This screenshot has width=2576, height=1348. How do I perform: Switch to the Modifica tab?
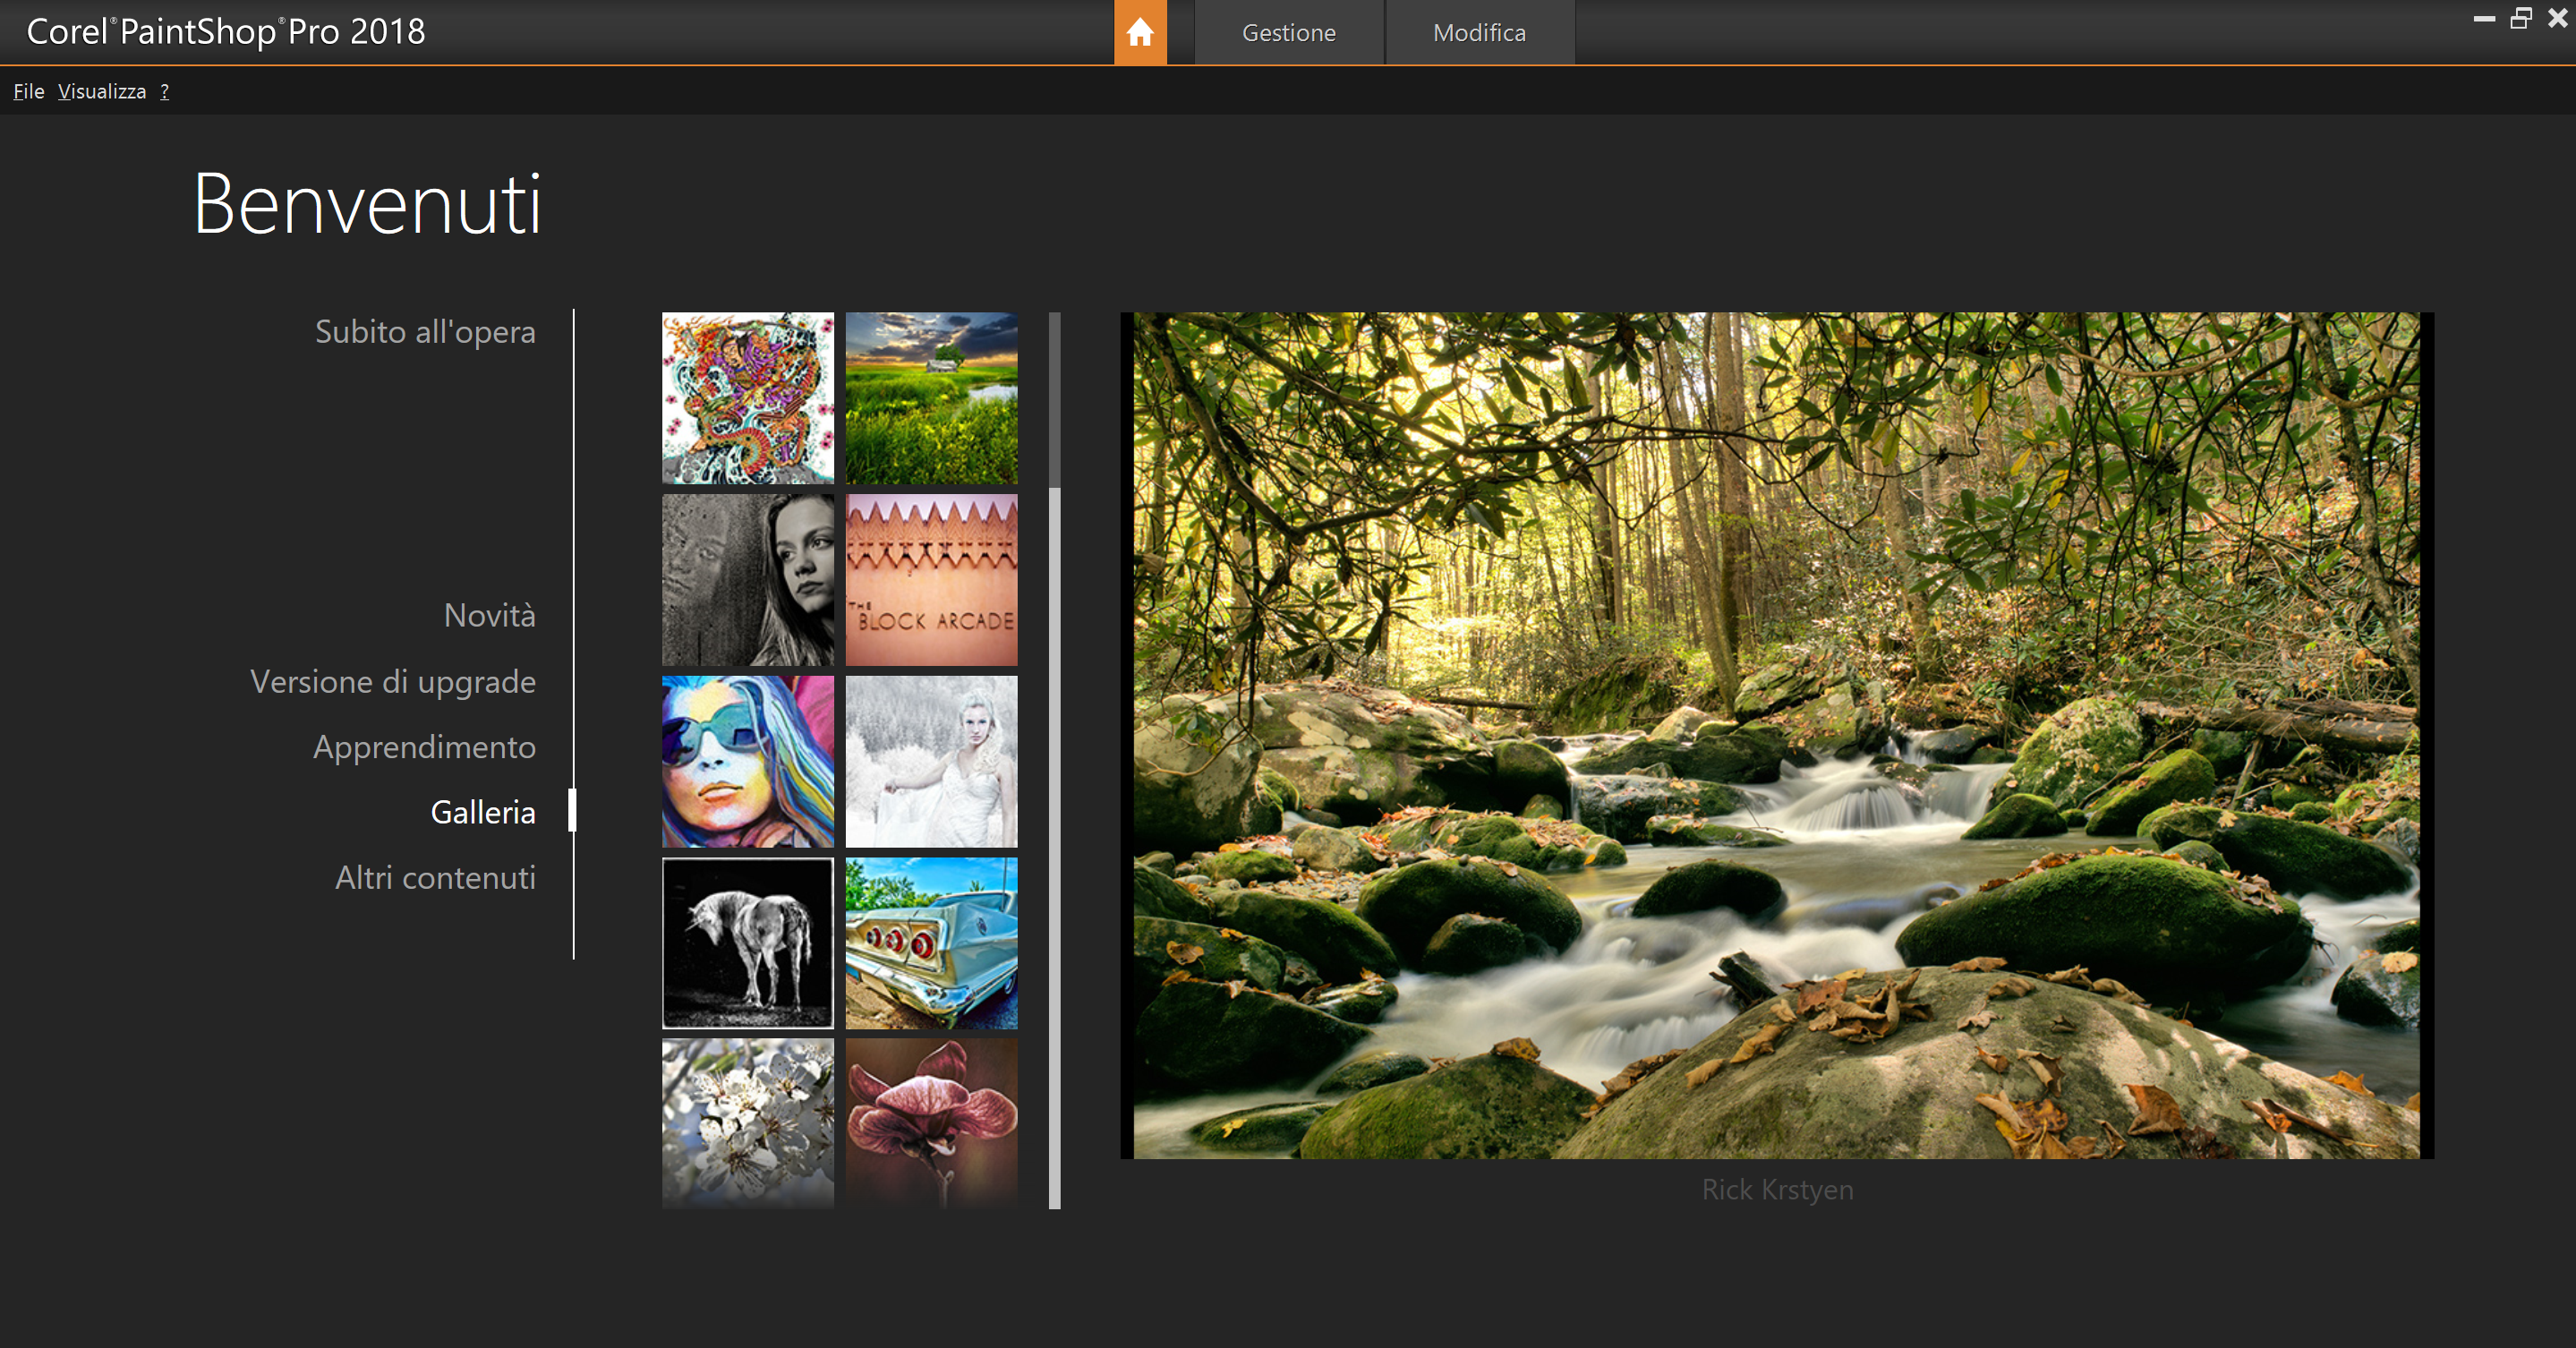click(1479, 33)
